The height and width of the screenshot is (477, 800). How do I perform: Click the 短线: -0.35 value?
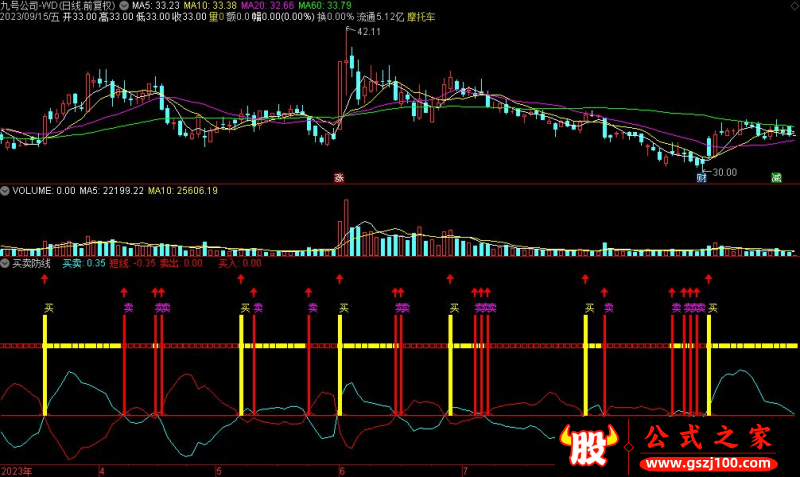132,263
